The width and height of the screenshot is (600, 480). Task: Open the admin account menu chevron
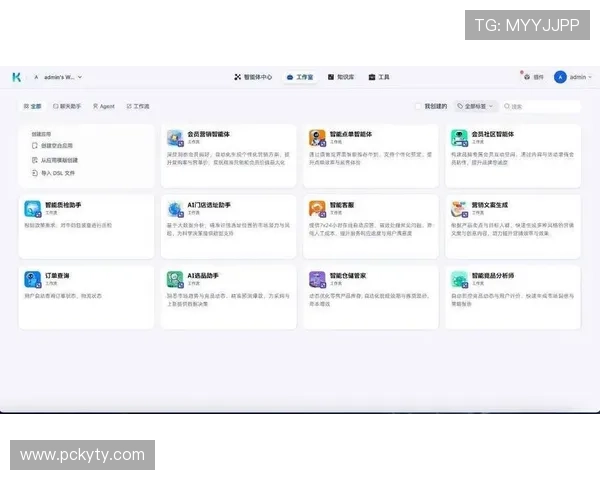pyautogui.click(x=590, y=77)
